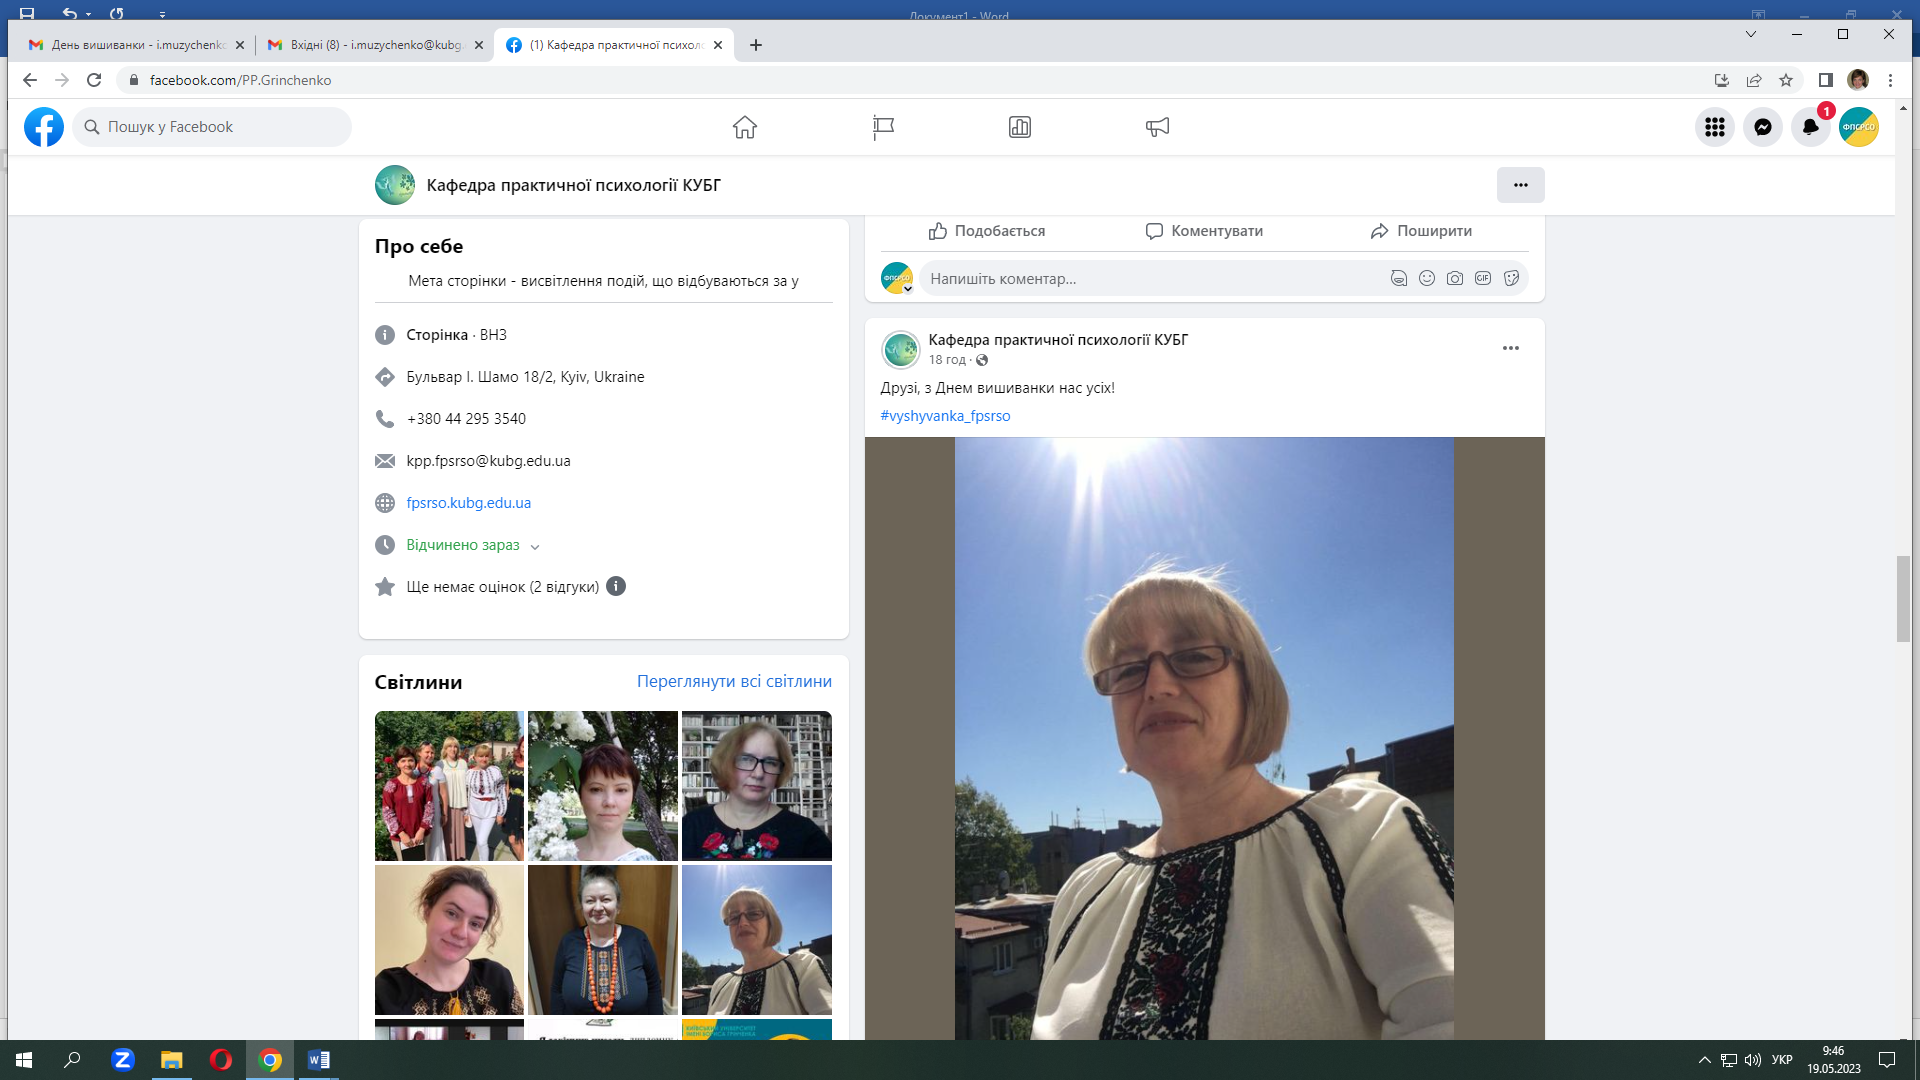Open the fpsrso.kubg.edu.ua website link
Image resolution: width=1920 pixels, height=1080 pixels.
pos(468,503)
